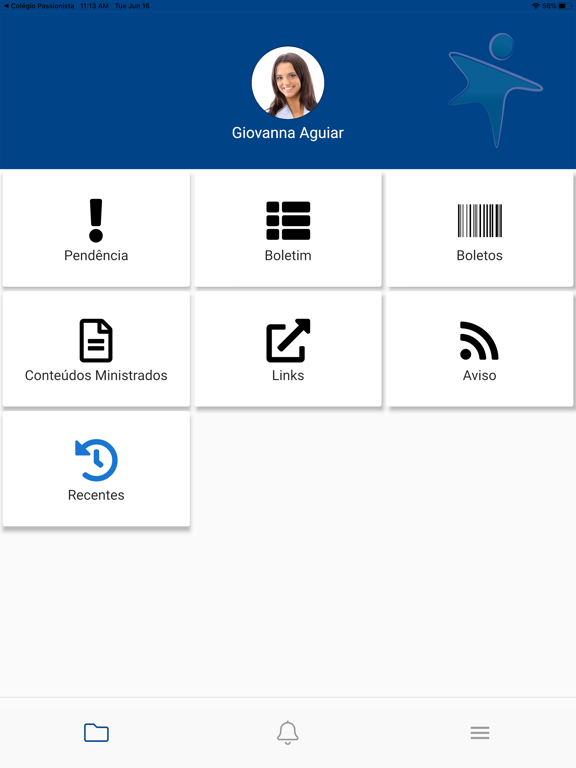This screenshot has height=768, width=576.
Task: Open the Recentes history clock icon
Action: (96, 460)
